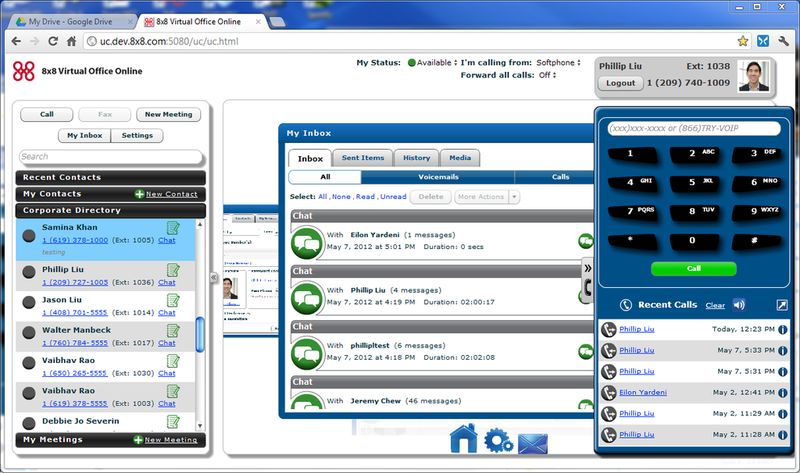The height and width of the screenshot is (473, 800).
Task: Open note icon for Debbie Jo Severin
Action: [x=173, y=421]
